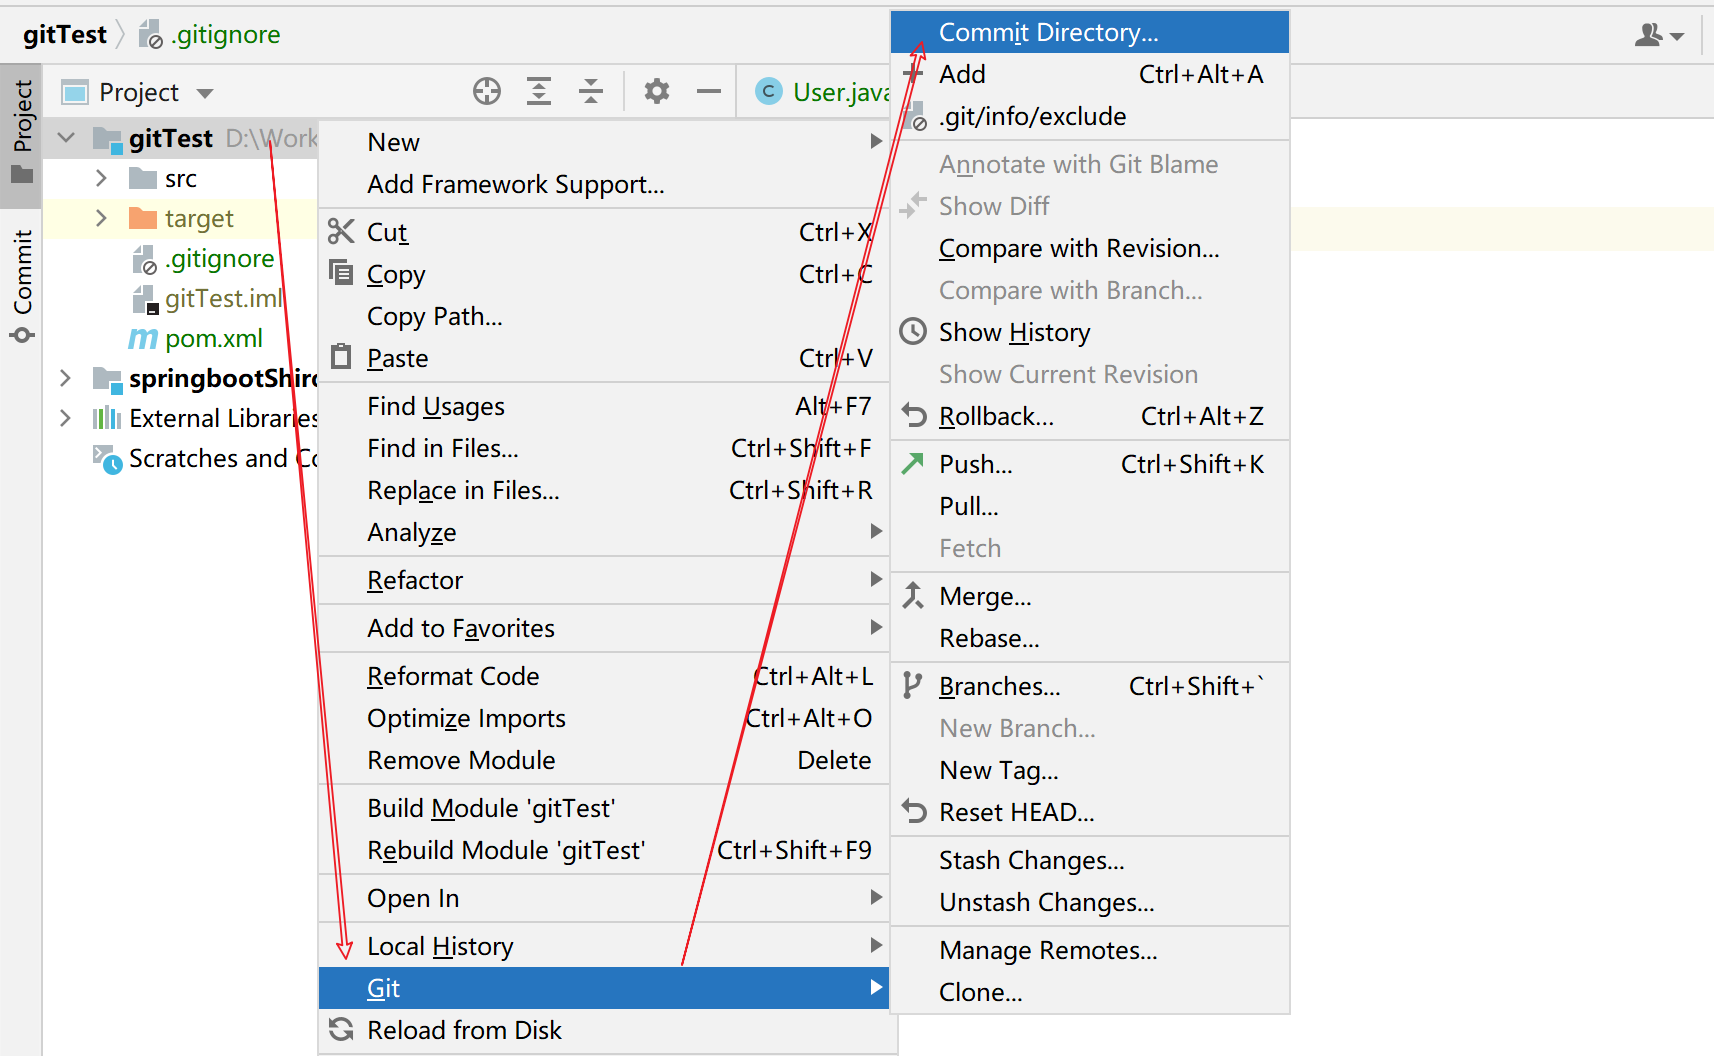Click the user account icon at top right
The image size is (1714, 1056).
coord(1658,36)
